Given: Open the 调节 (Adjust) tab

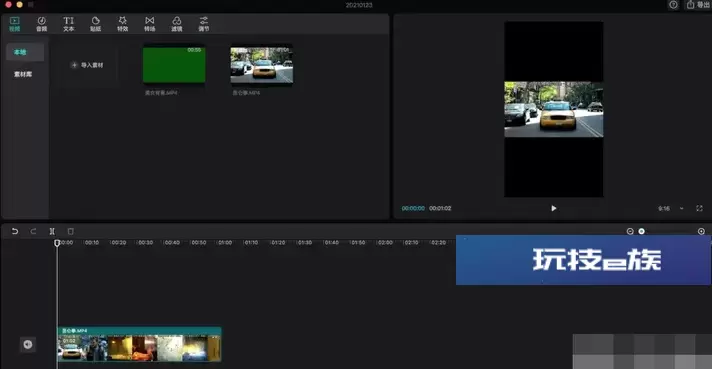Looking at the screenshot, I should [204, 24].
